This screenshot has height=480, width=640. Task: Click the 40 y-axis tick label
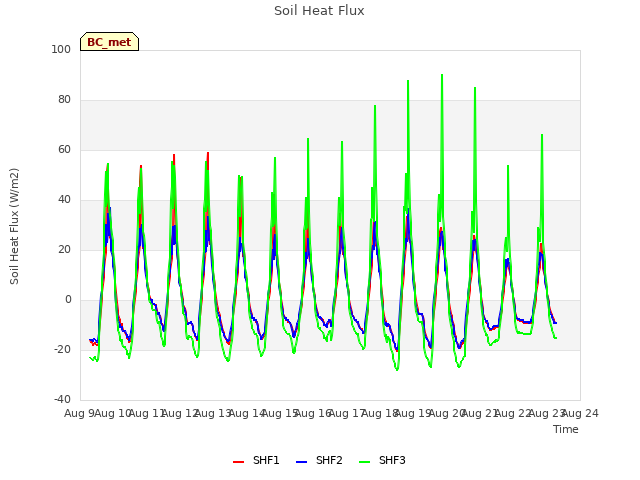coord(64,200)
